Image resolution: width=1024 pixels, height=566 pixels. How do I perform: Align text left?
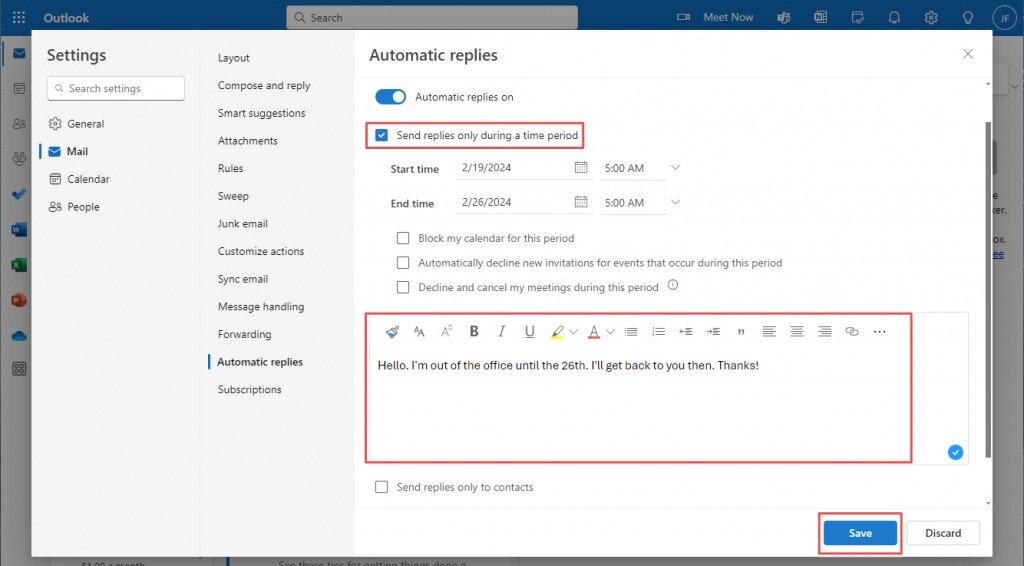pyautogui.click(x=769, y=332)
